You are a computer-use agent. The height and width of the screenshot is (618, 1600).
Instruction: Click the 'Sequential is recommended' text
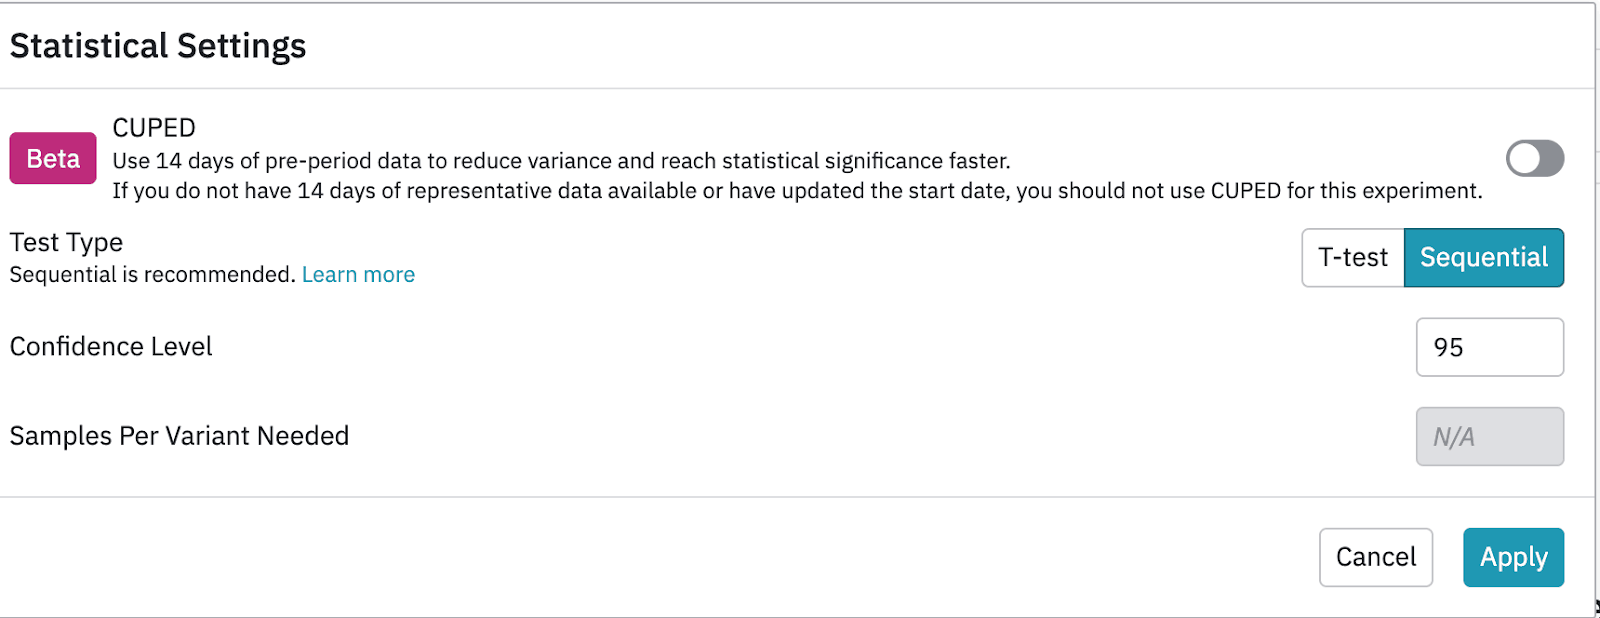pyautogui.click(x=152, y=275)
